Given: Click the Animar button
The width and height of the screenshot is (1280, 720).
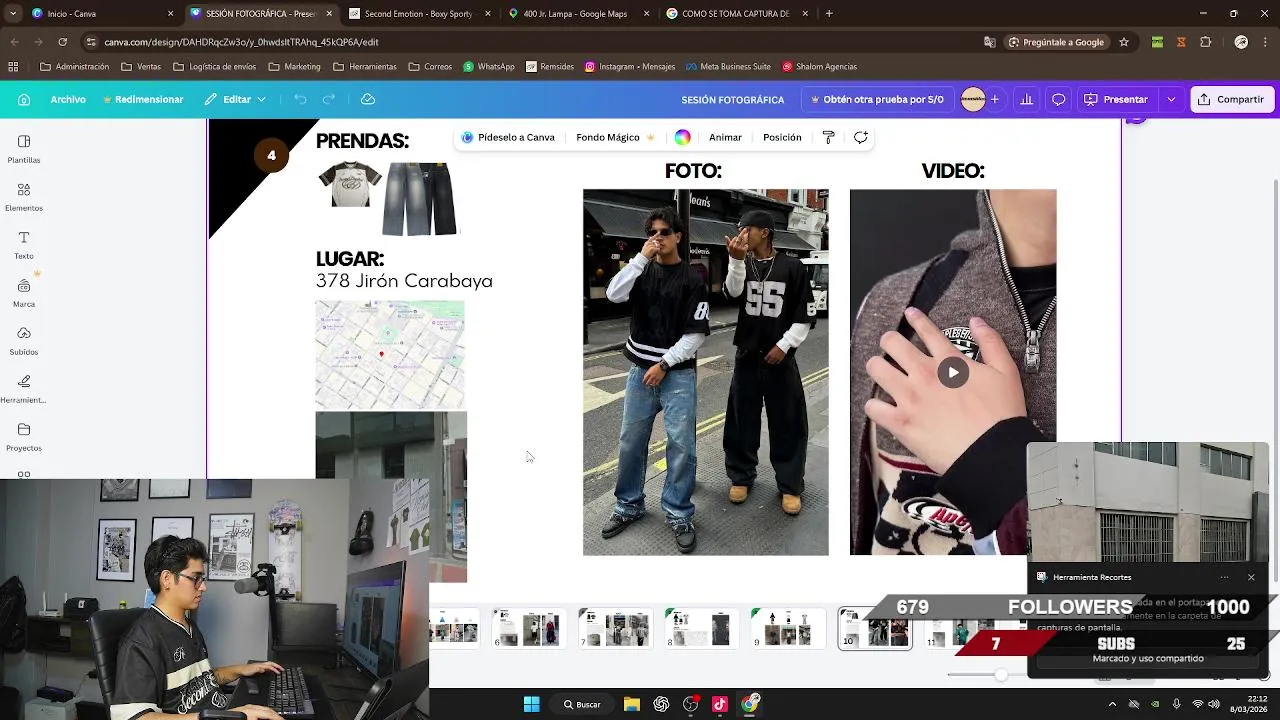Looking at the screenshot, I should click(x=725, y=137).
